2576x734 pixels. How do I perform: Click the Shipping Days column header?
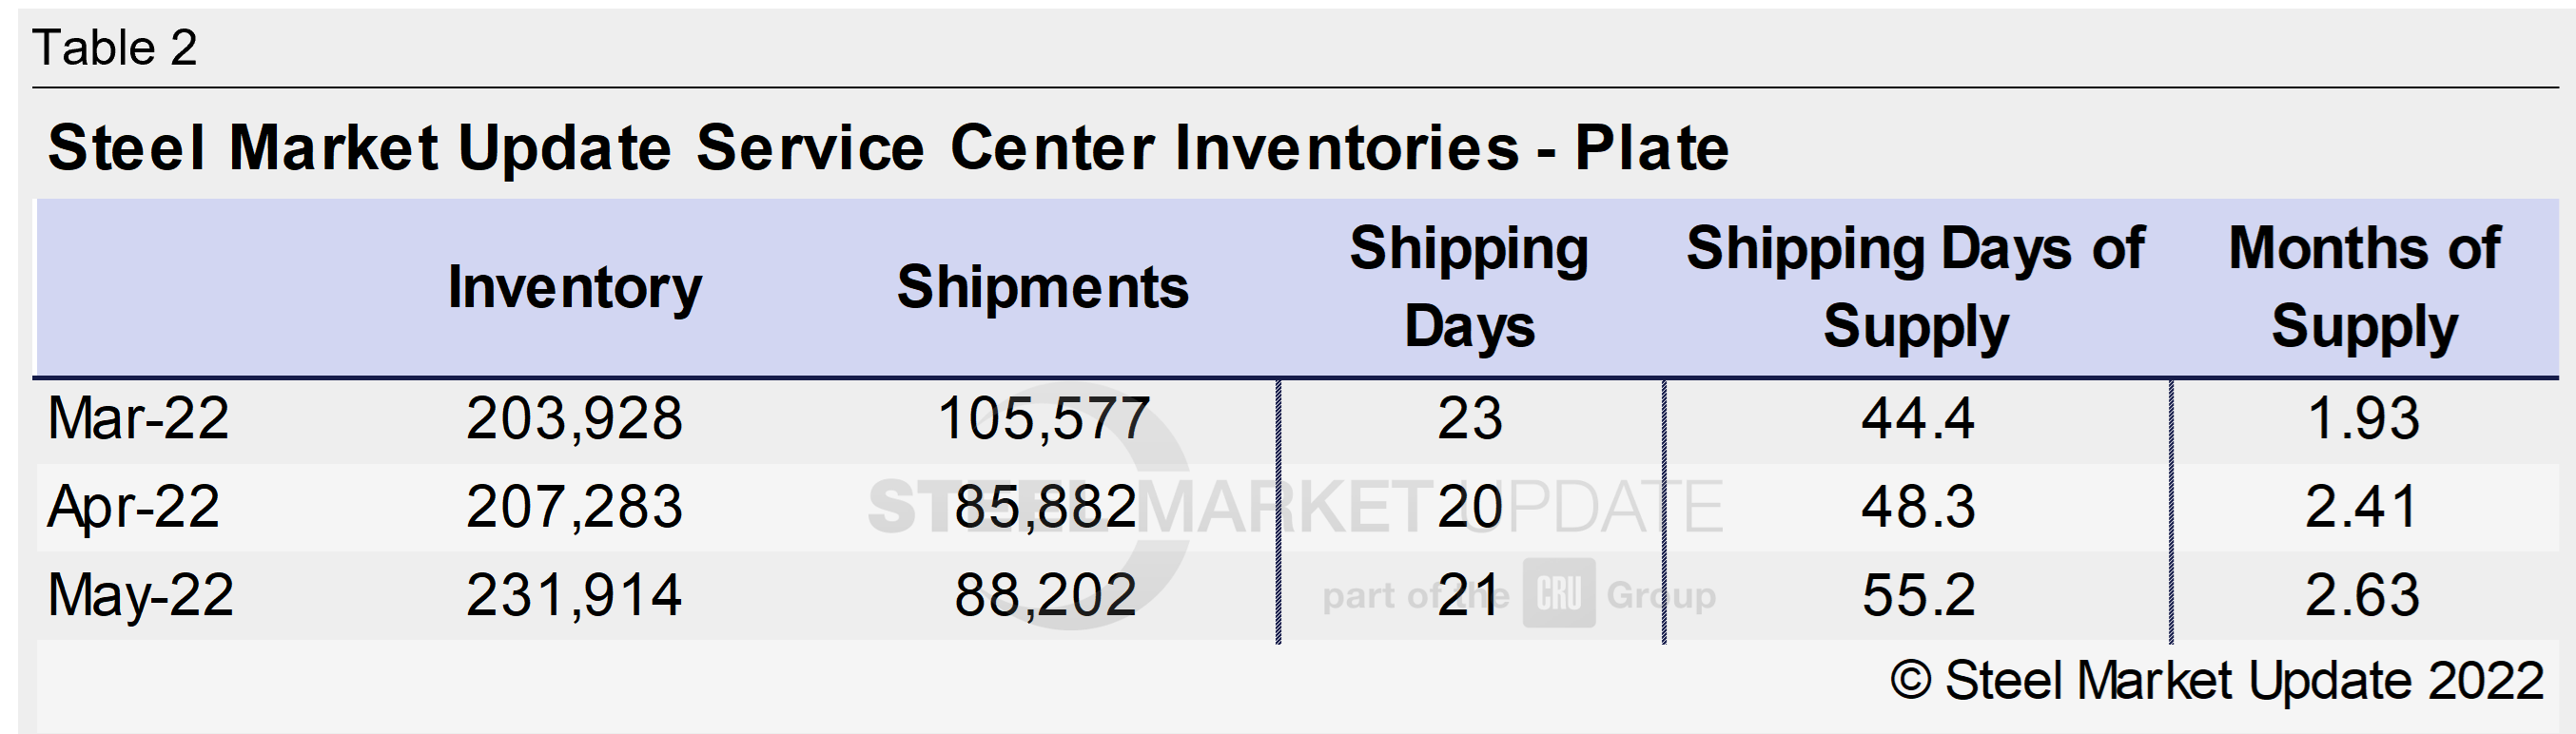tap(1469, 288)
